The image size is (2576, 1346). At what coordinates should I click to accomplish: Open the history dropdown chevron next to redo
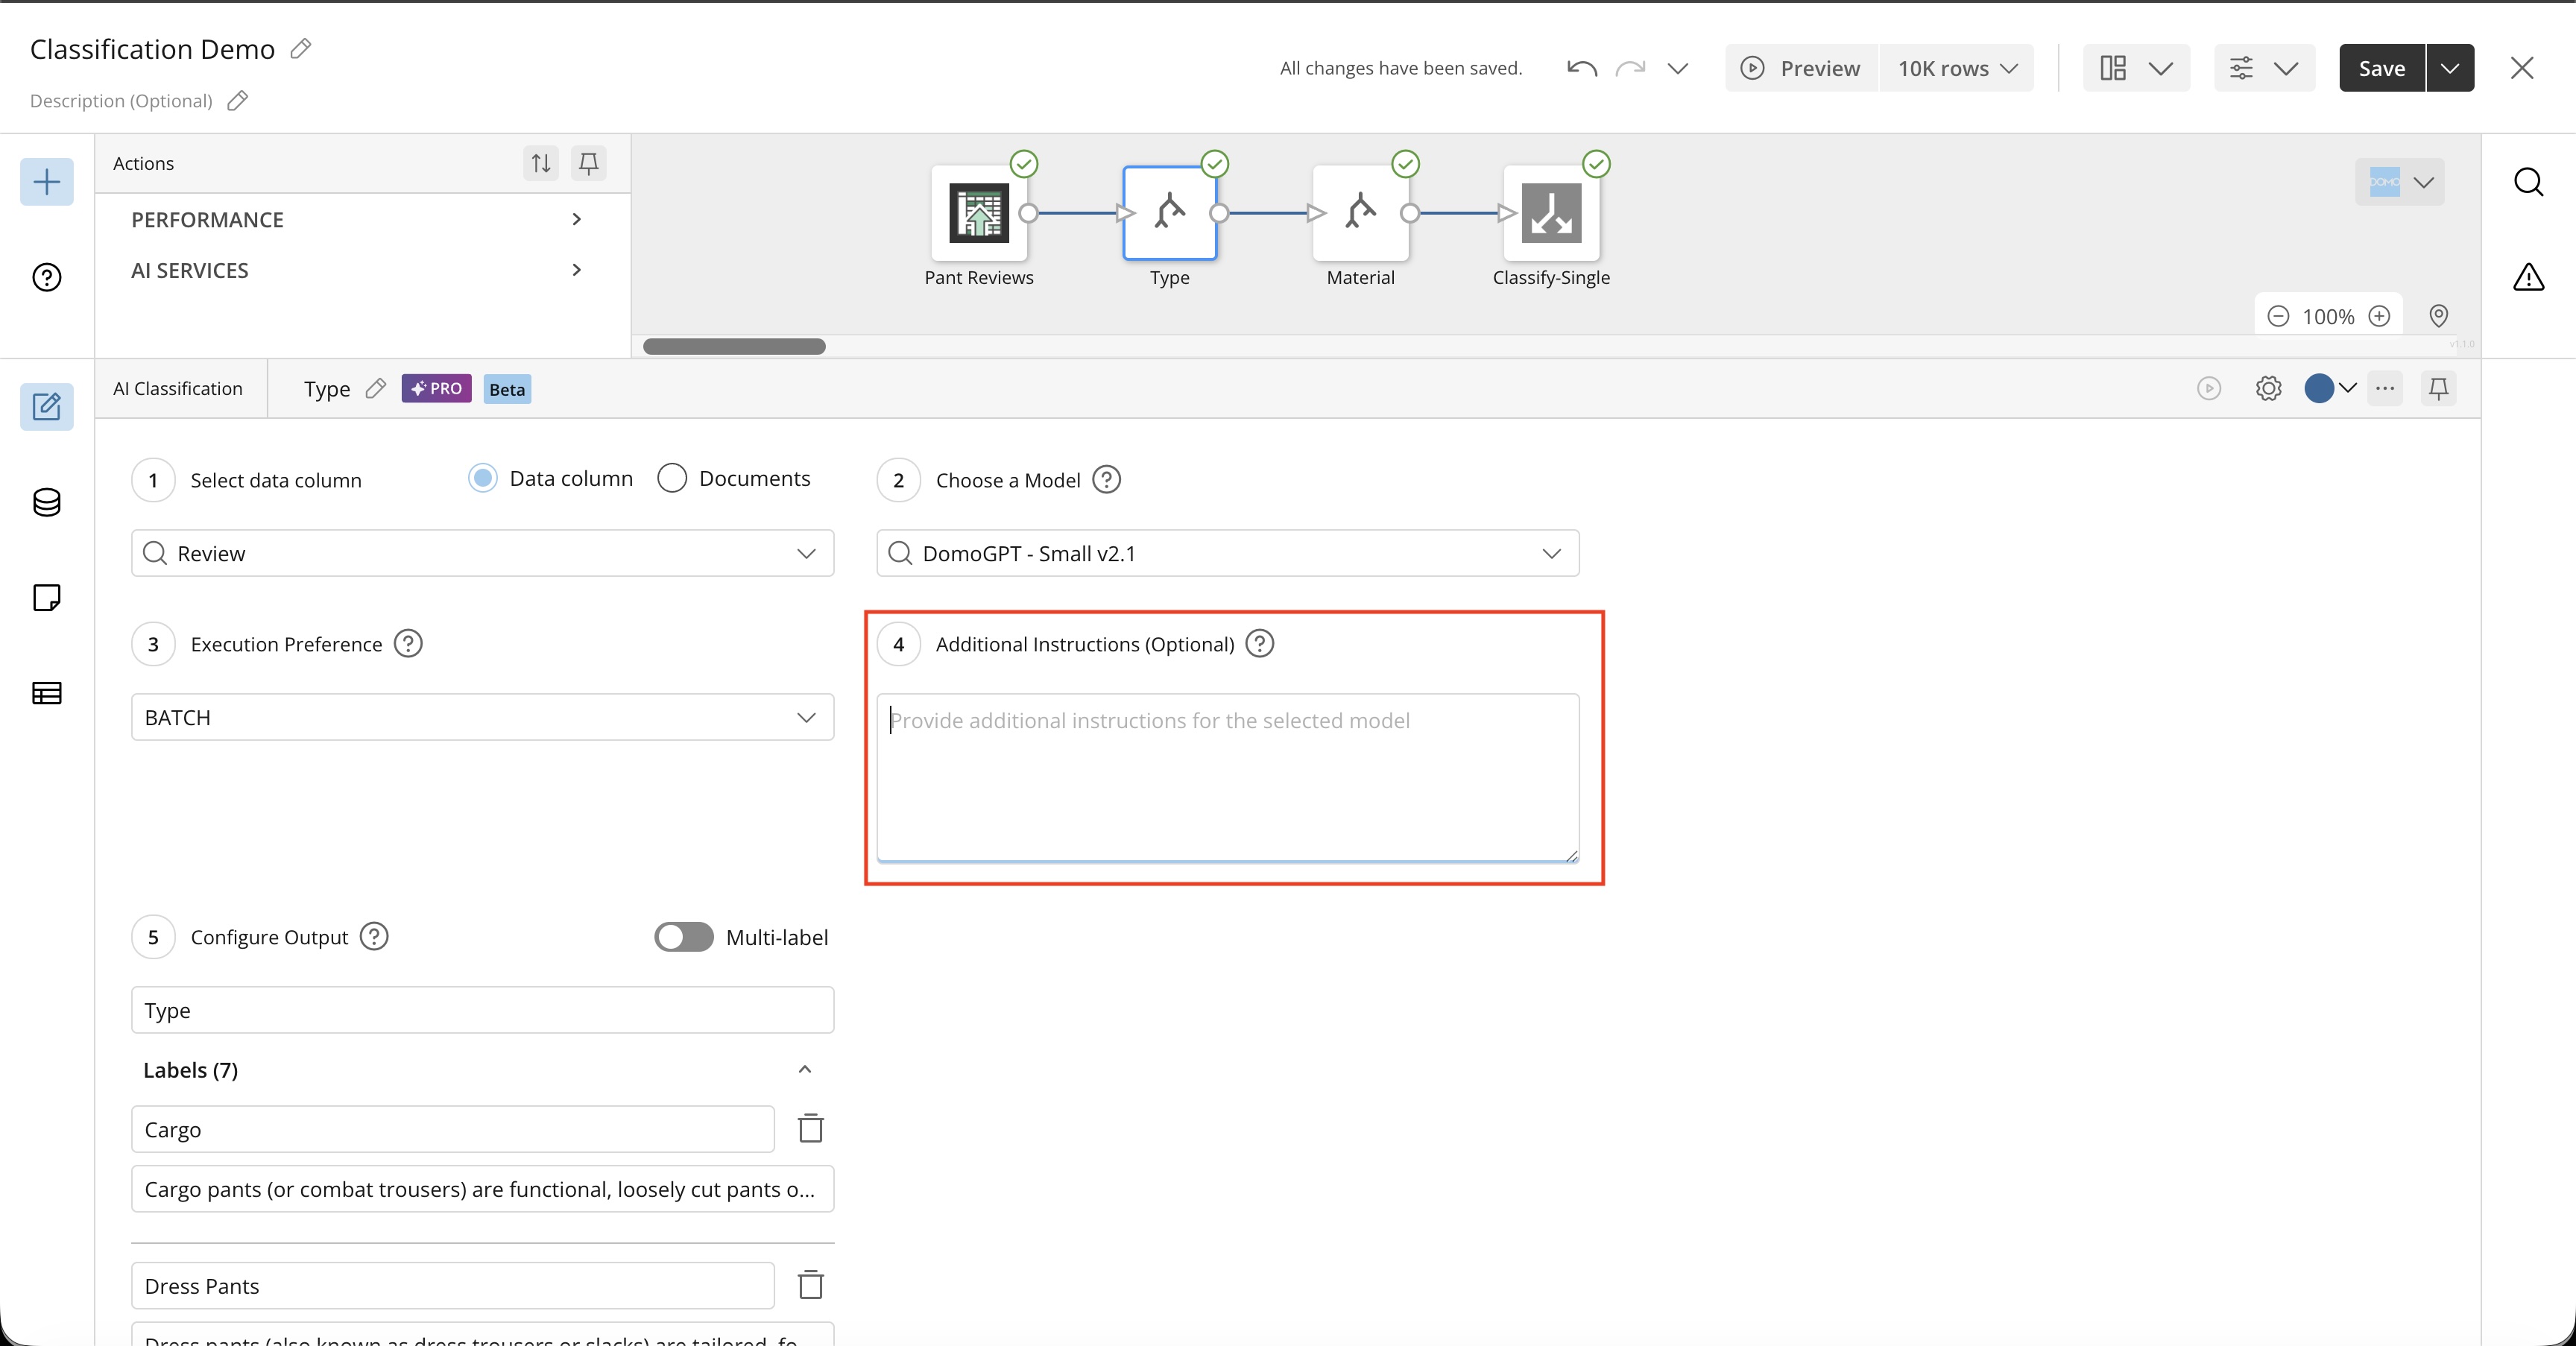point(1678,68)
